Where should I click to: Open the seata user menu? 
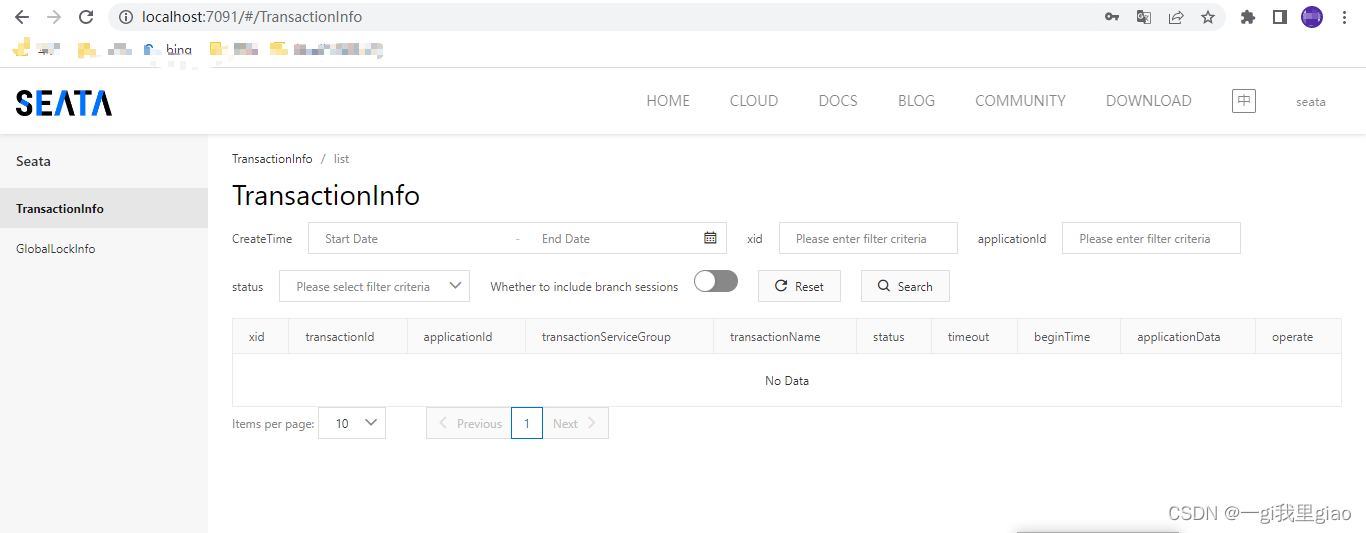(x=1311, y=102)
